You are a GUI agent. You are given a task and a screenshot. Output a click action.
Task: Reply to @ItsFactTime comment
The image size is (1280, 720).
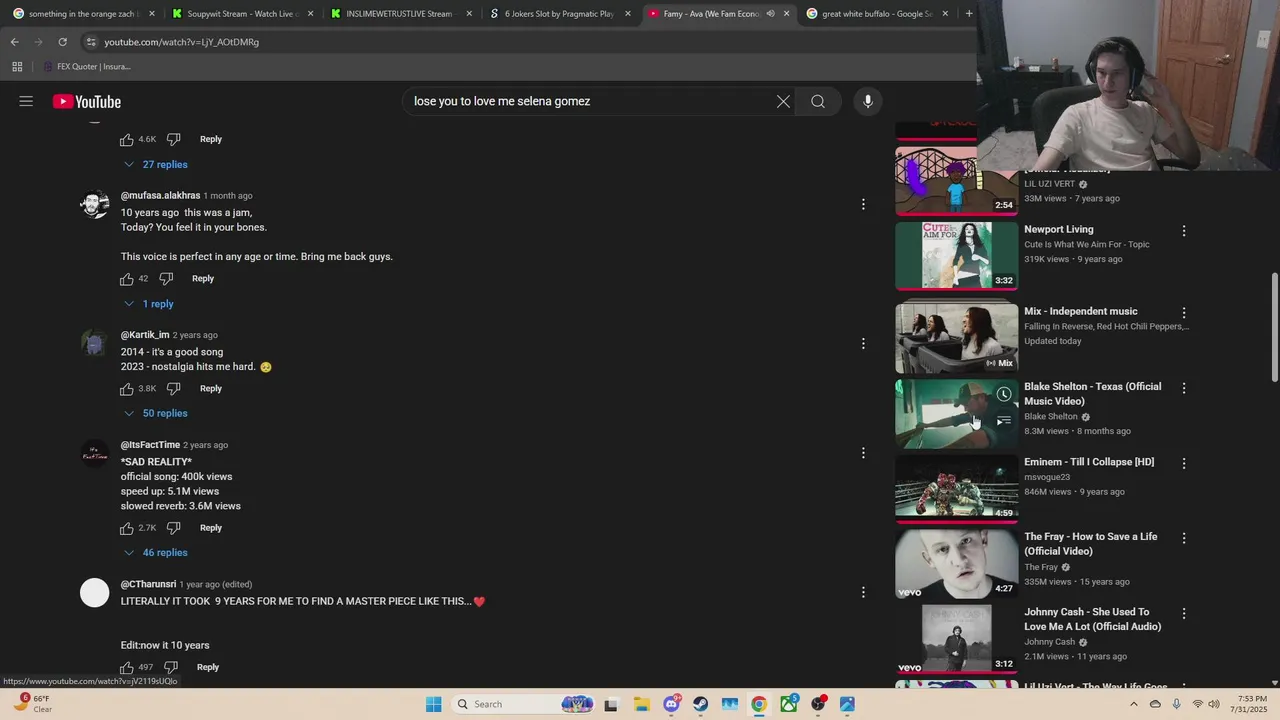(211, 528)
